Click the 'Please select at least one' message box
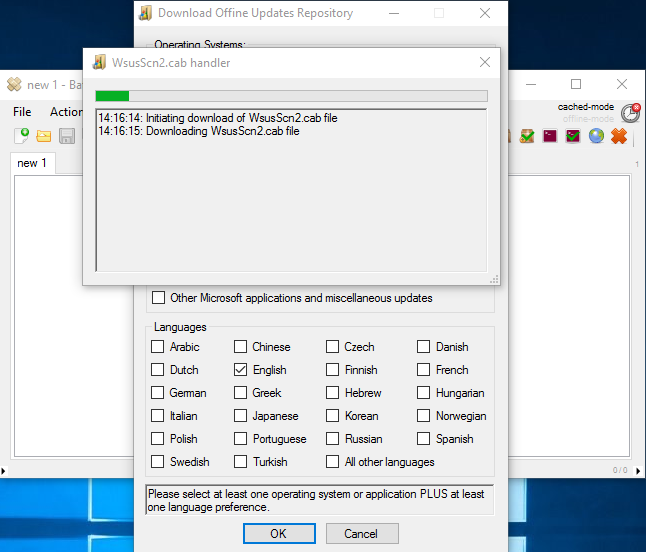Viewport: 646px width, 552px height. 320,500
